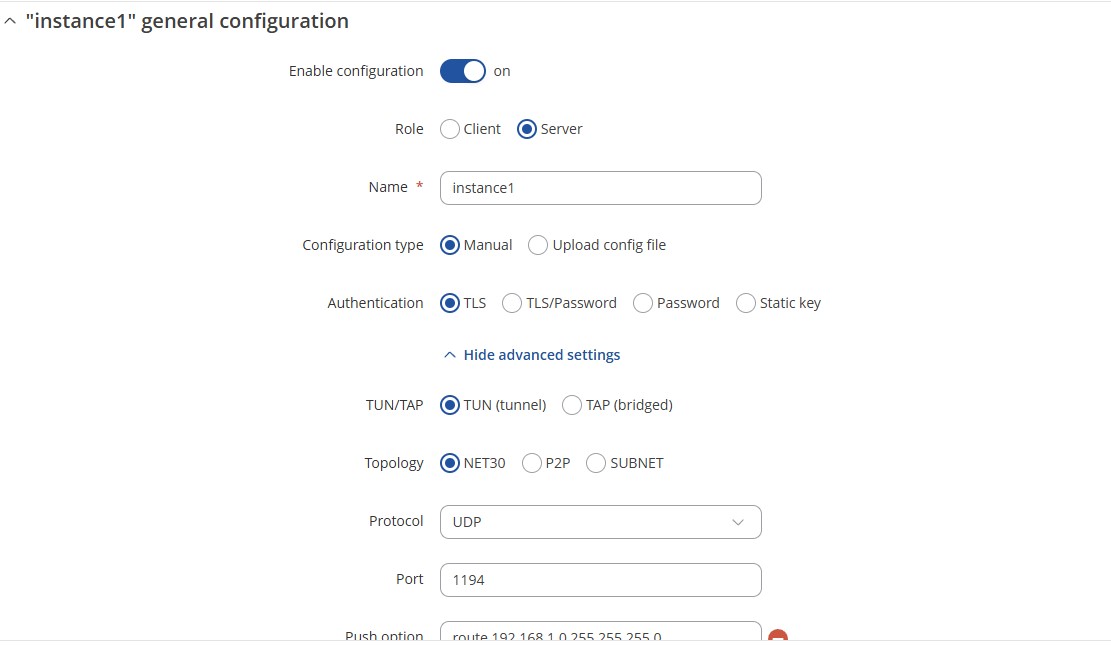Image resolution: width=1111 pixels, height=651 pixels.
Task: Select TLS/Password authentication
Action: 512,303
